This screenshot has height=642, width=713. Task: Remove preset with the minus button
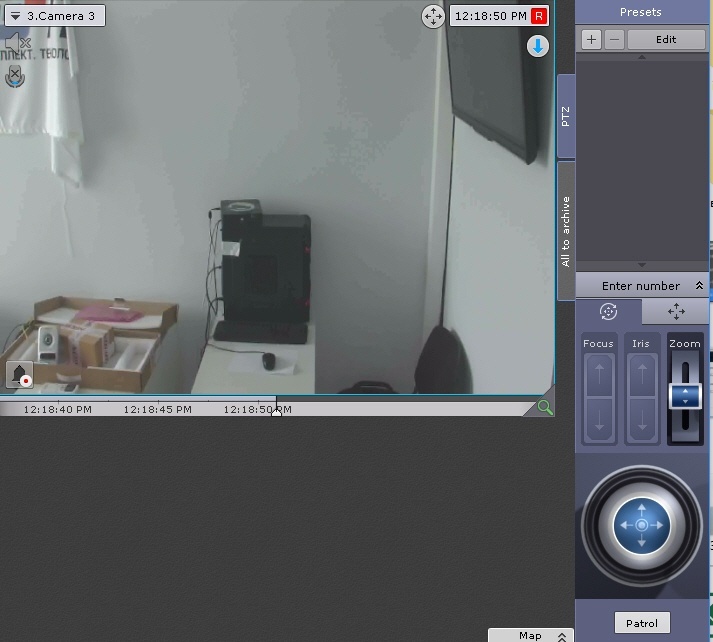pos(614,39)
